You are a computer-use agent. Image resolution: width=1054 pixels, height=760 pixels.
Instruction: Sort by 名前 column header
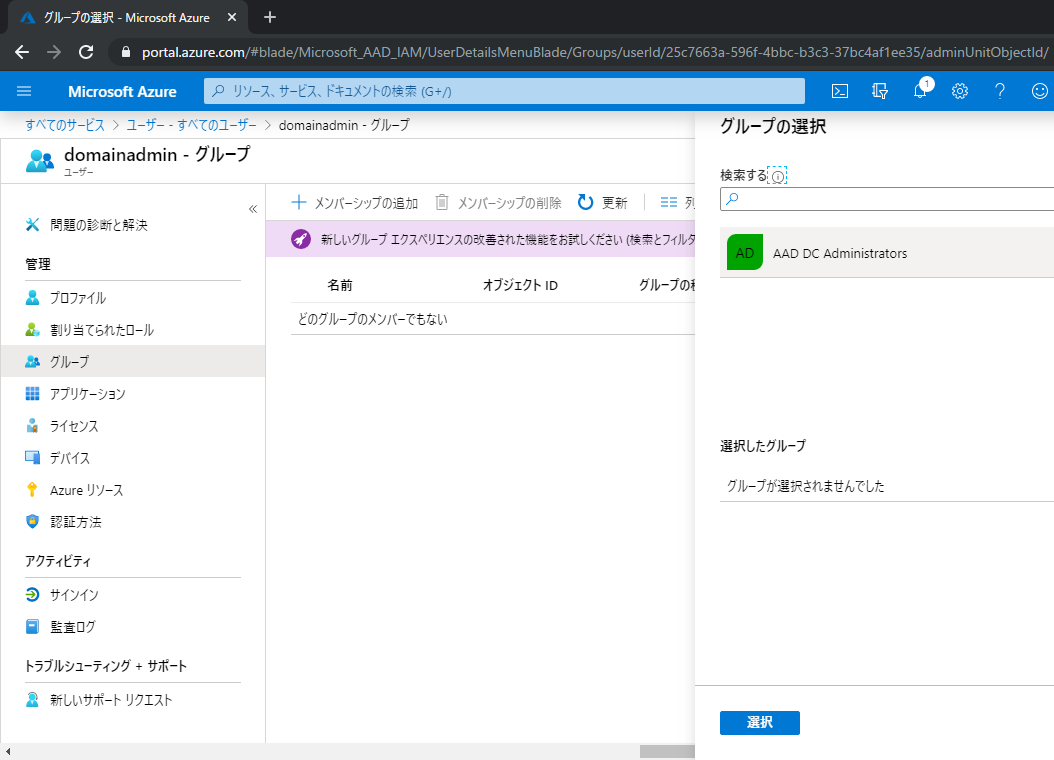coord(339,285)
